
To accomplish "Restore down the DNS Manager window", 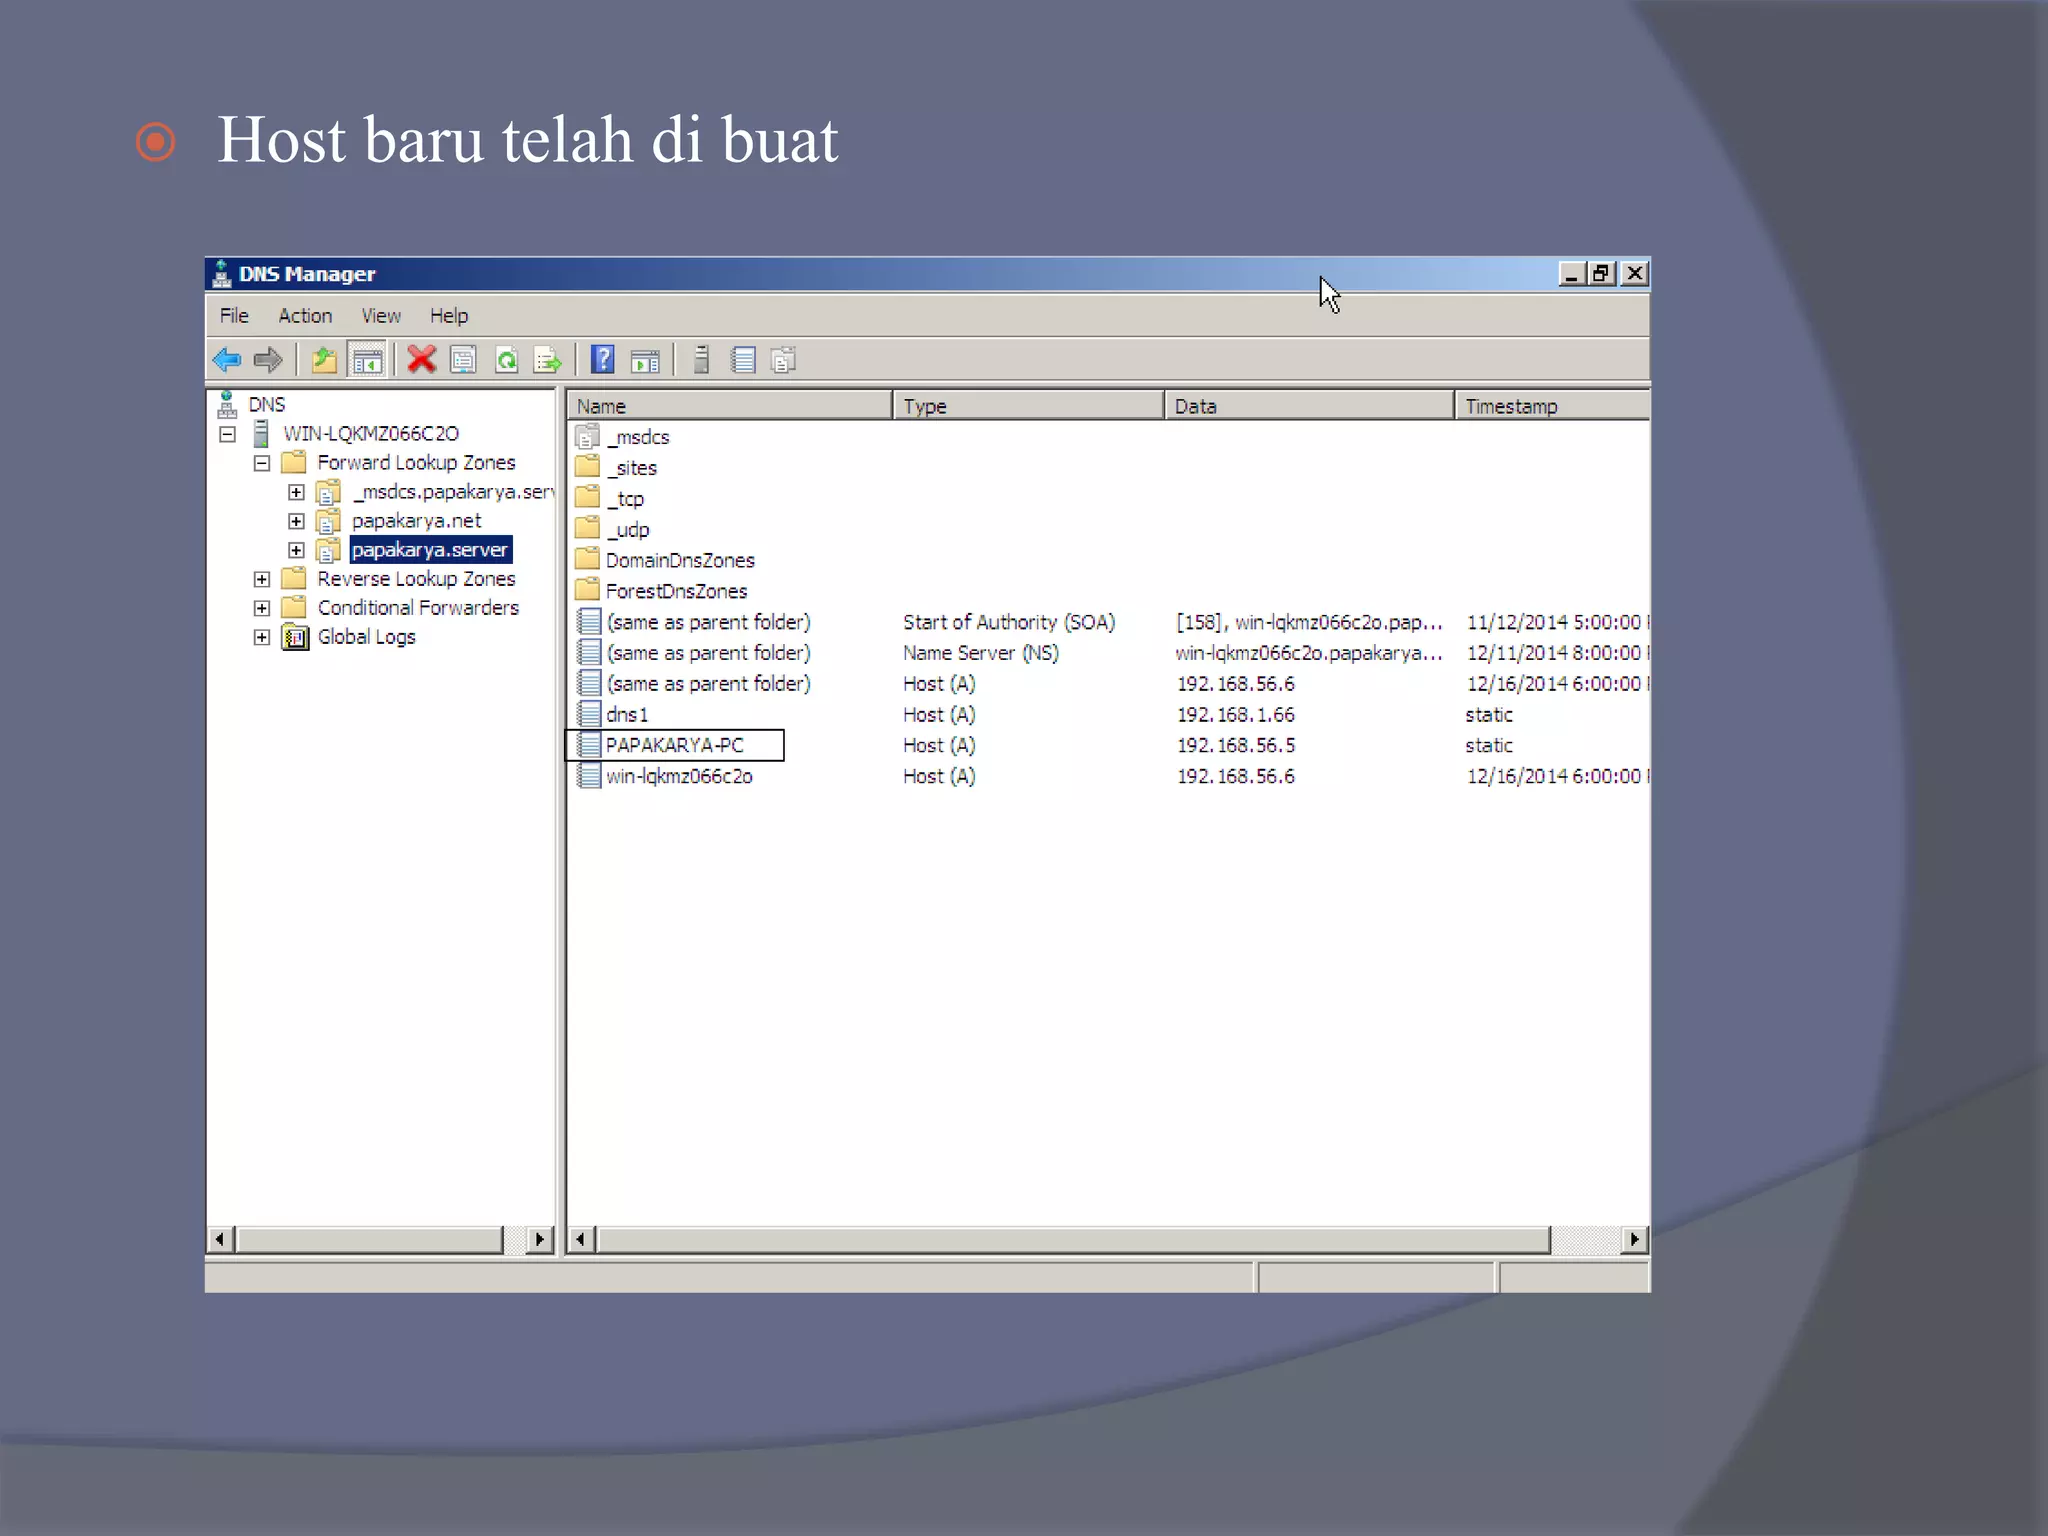I will (x=1602, y=274).
